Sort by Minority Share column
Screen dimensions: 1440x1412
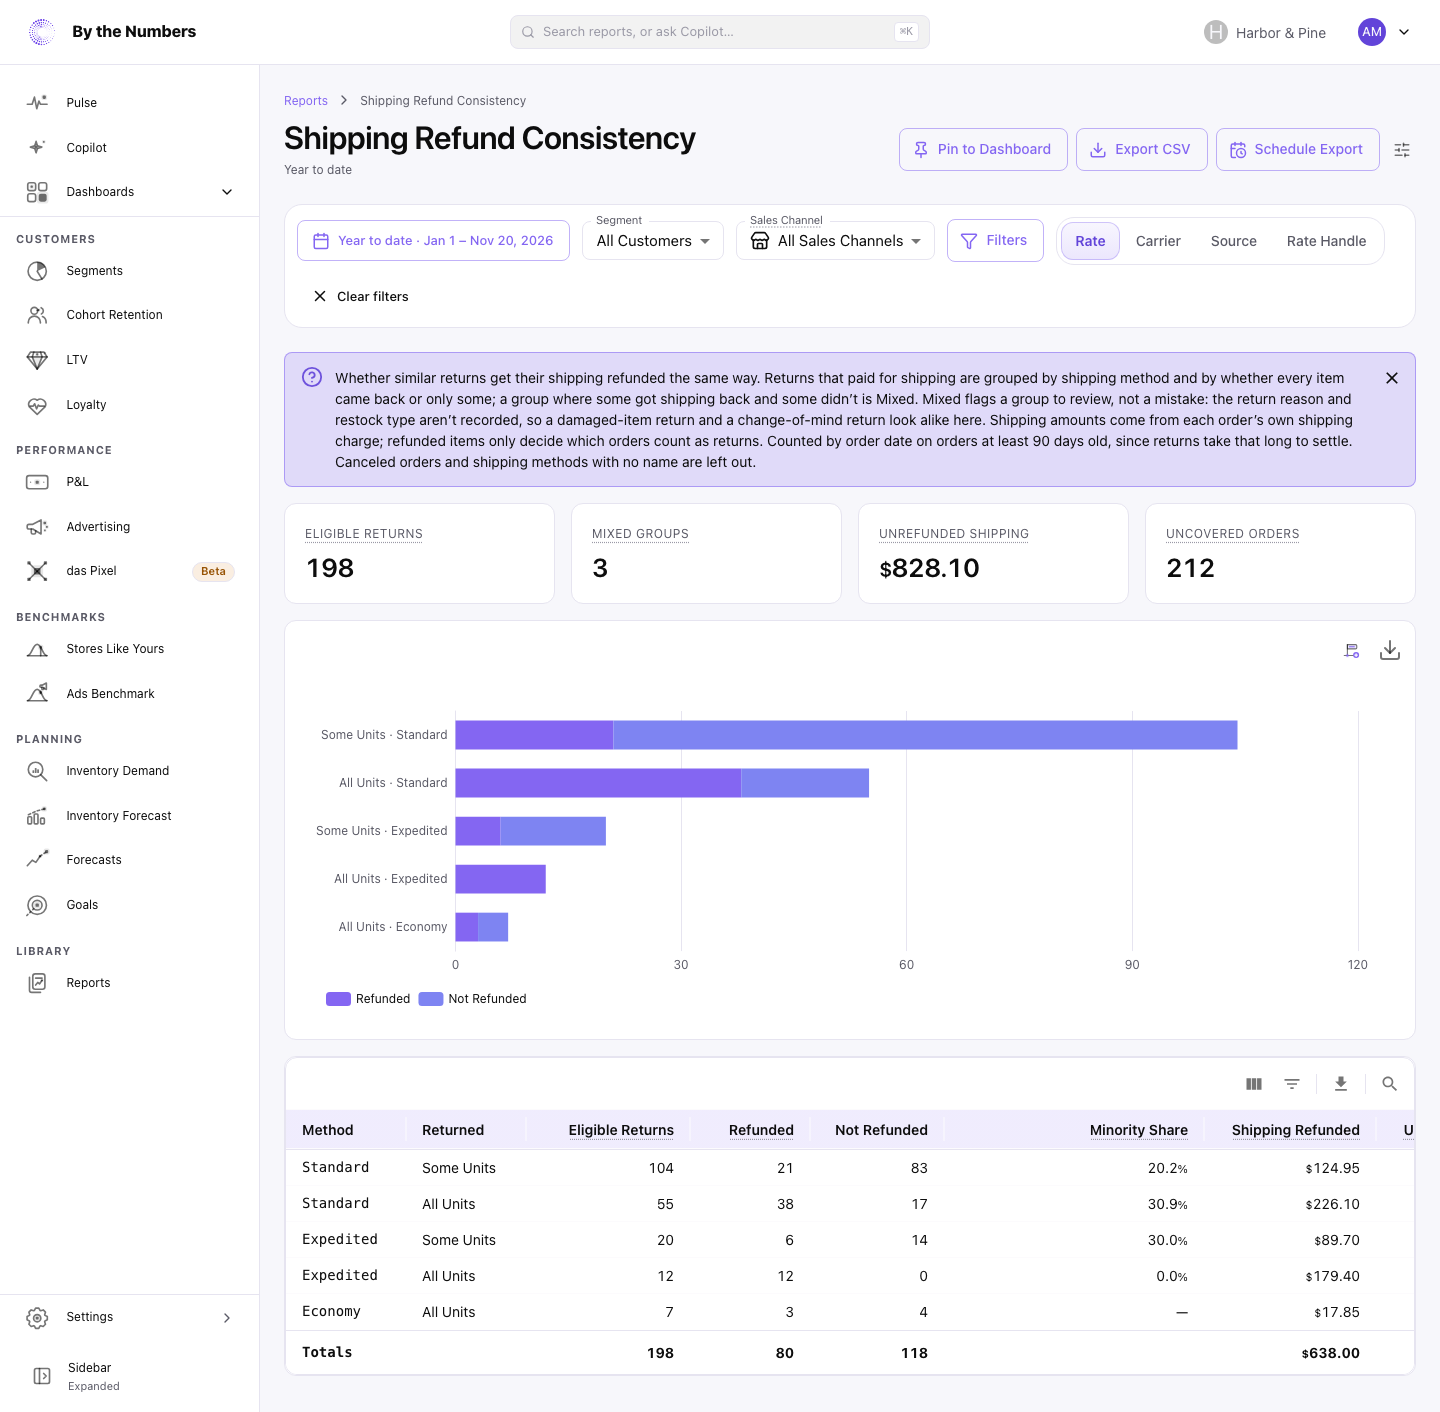[x=1139, y=1130]
